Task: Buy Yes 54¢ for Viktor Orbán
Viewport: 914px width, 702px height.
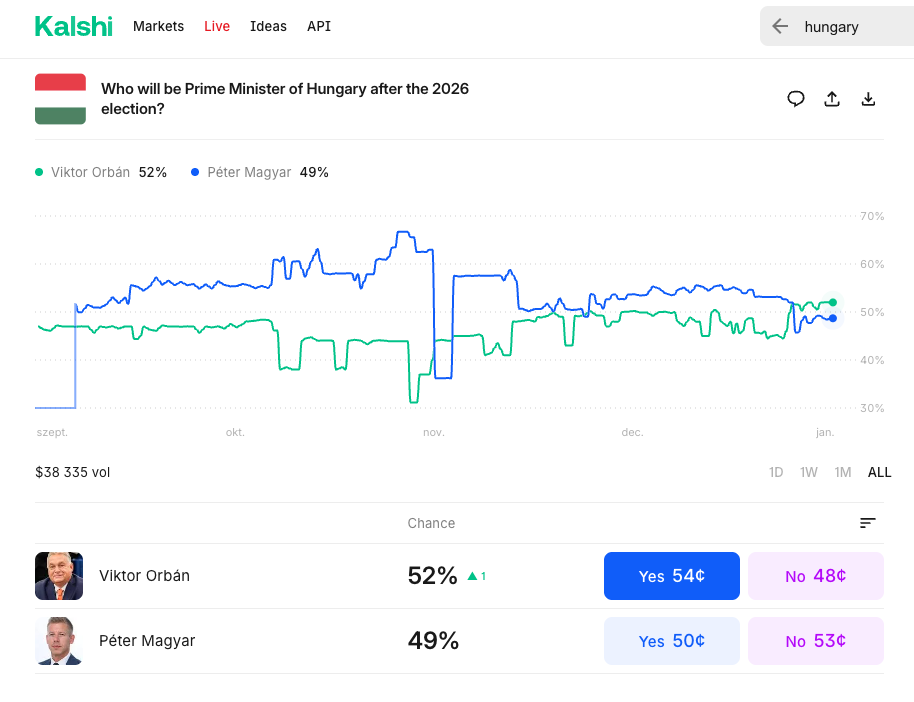Action: (671, 576)
